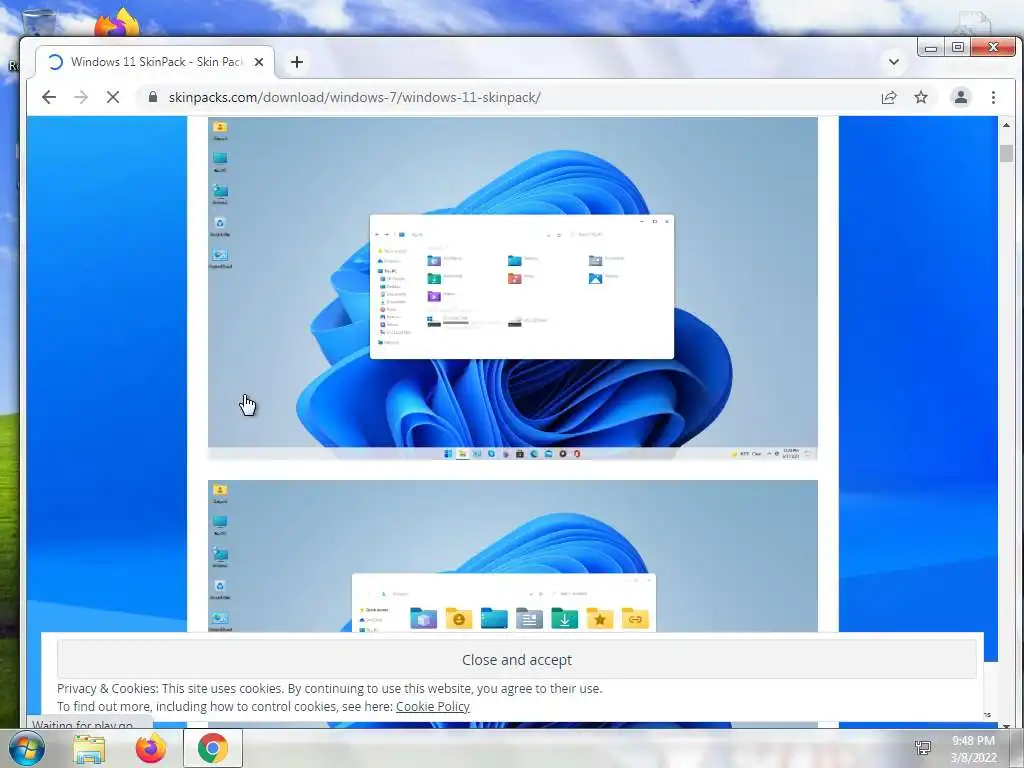The height and width of the screenshot is (768, 1024).
Task: Restore down the Chrome window
Action: coord(958,48)
